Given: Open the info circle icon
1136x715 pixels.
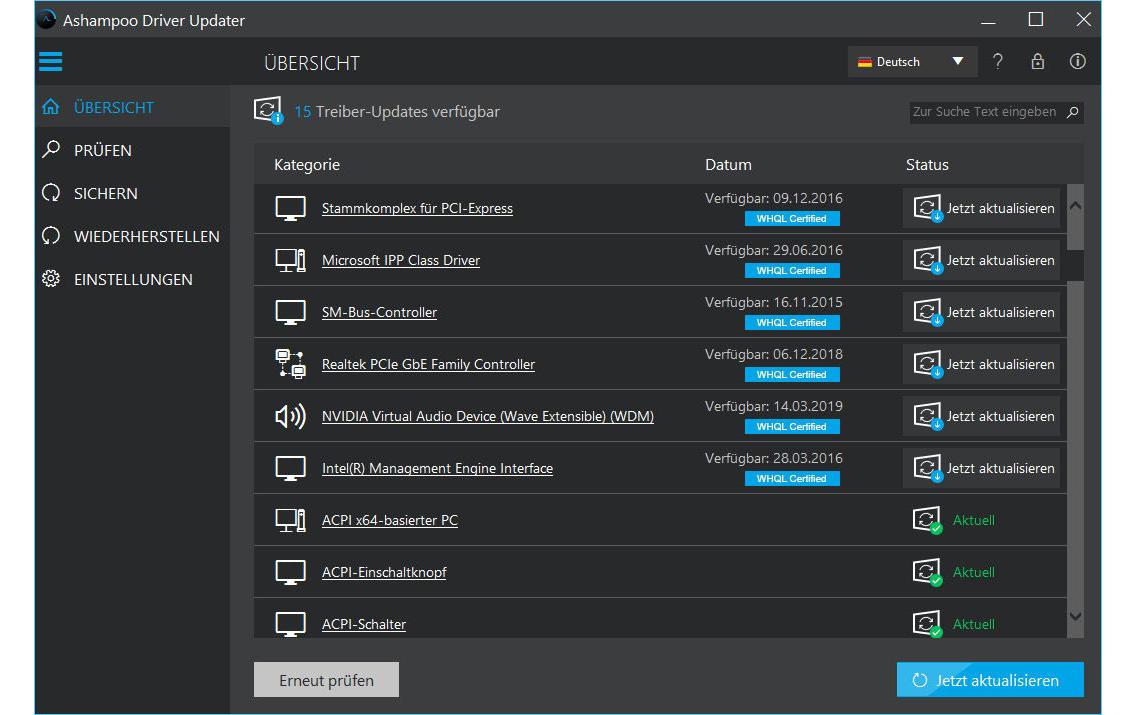Looking at the screenshot, I should click(x=1077, y=62).
